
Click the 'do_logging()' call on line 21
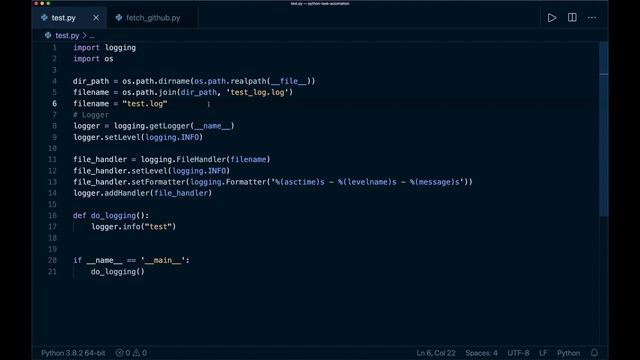[x=118, y=271]
